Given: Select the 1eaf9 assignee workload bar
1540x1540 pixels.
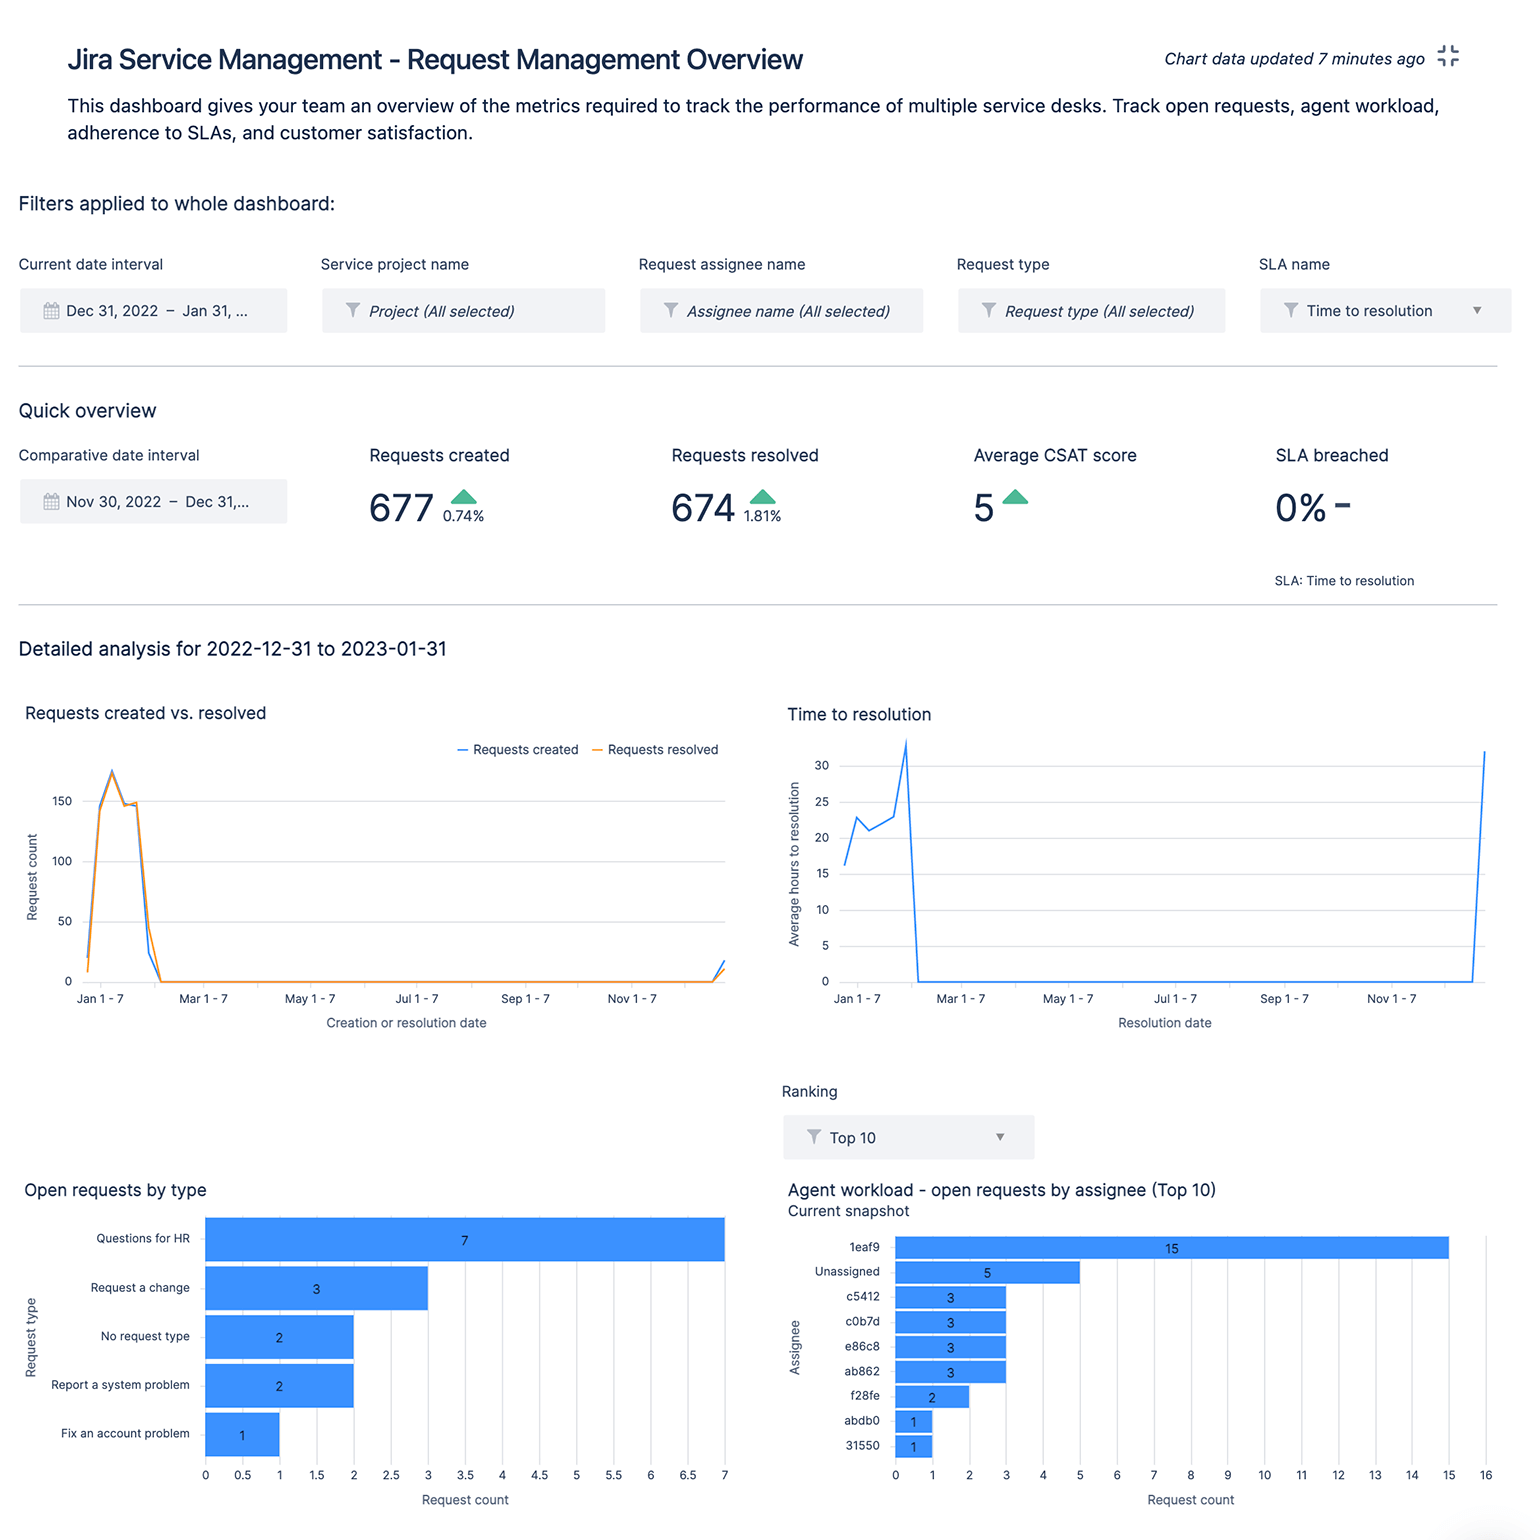Looking at the screenshot, I should (x=1170, y=1248).
